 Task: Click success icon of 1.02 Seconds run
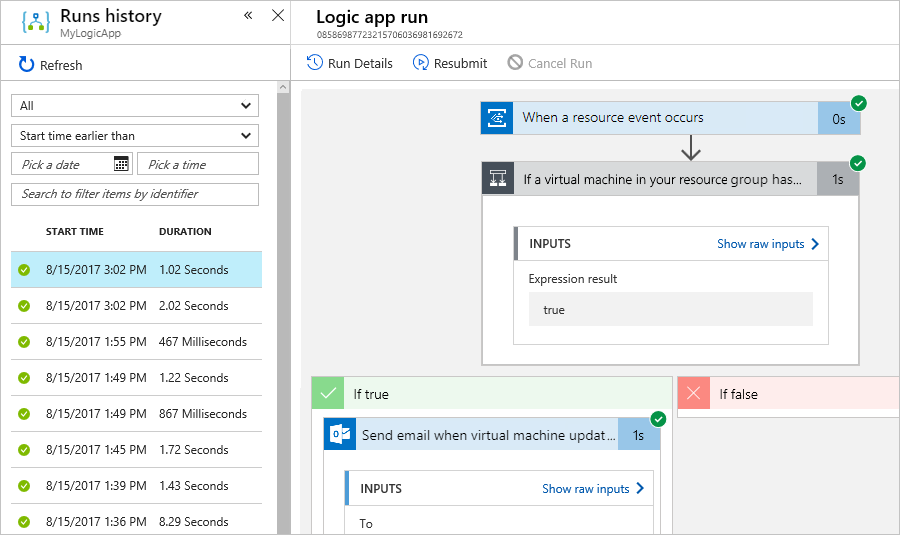pos(24,270)
